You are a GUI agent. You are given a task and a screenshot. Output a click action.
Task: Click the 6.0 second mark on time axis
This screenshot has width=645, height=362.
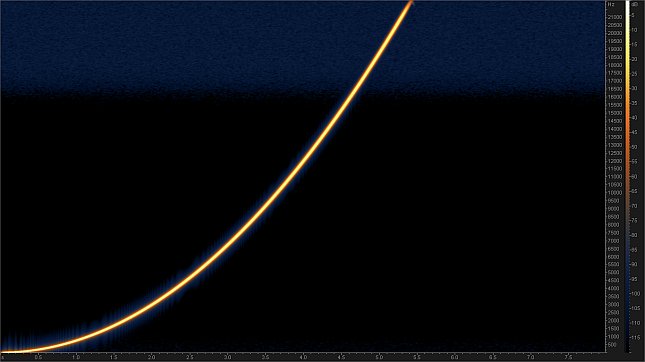click(x=455, y=357)
